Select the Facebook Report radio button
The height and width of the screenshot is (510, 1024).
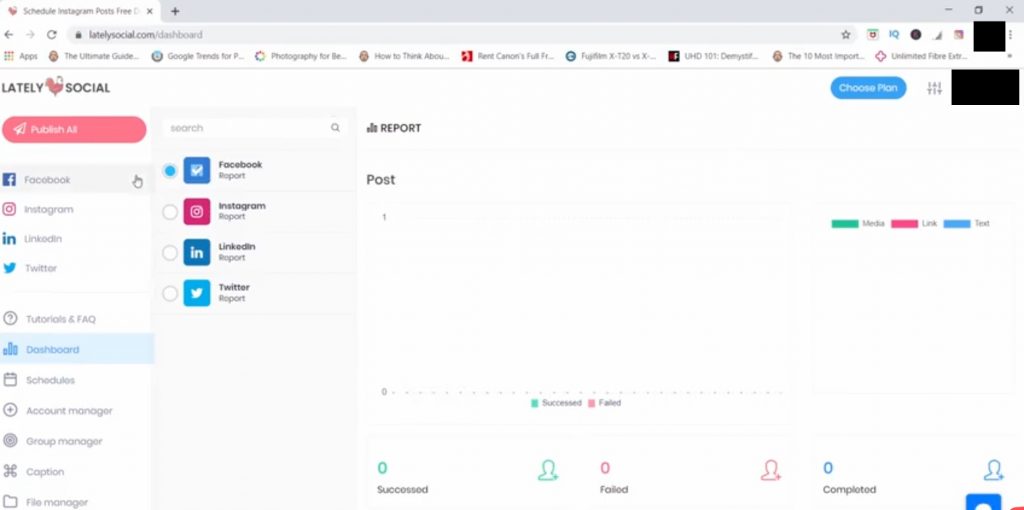tap(170, 171)
